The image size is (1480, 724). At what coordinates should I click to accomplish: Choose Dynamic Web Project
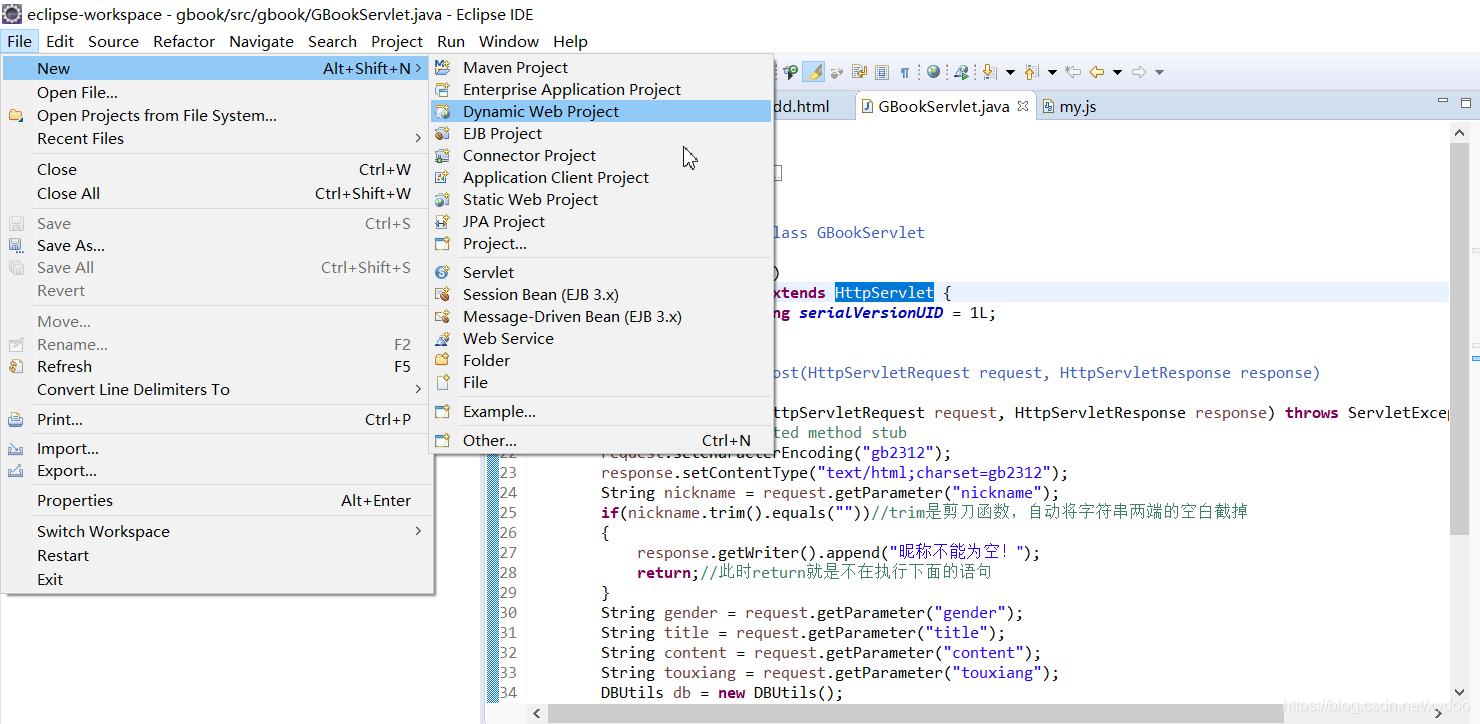[601, 111]
